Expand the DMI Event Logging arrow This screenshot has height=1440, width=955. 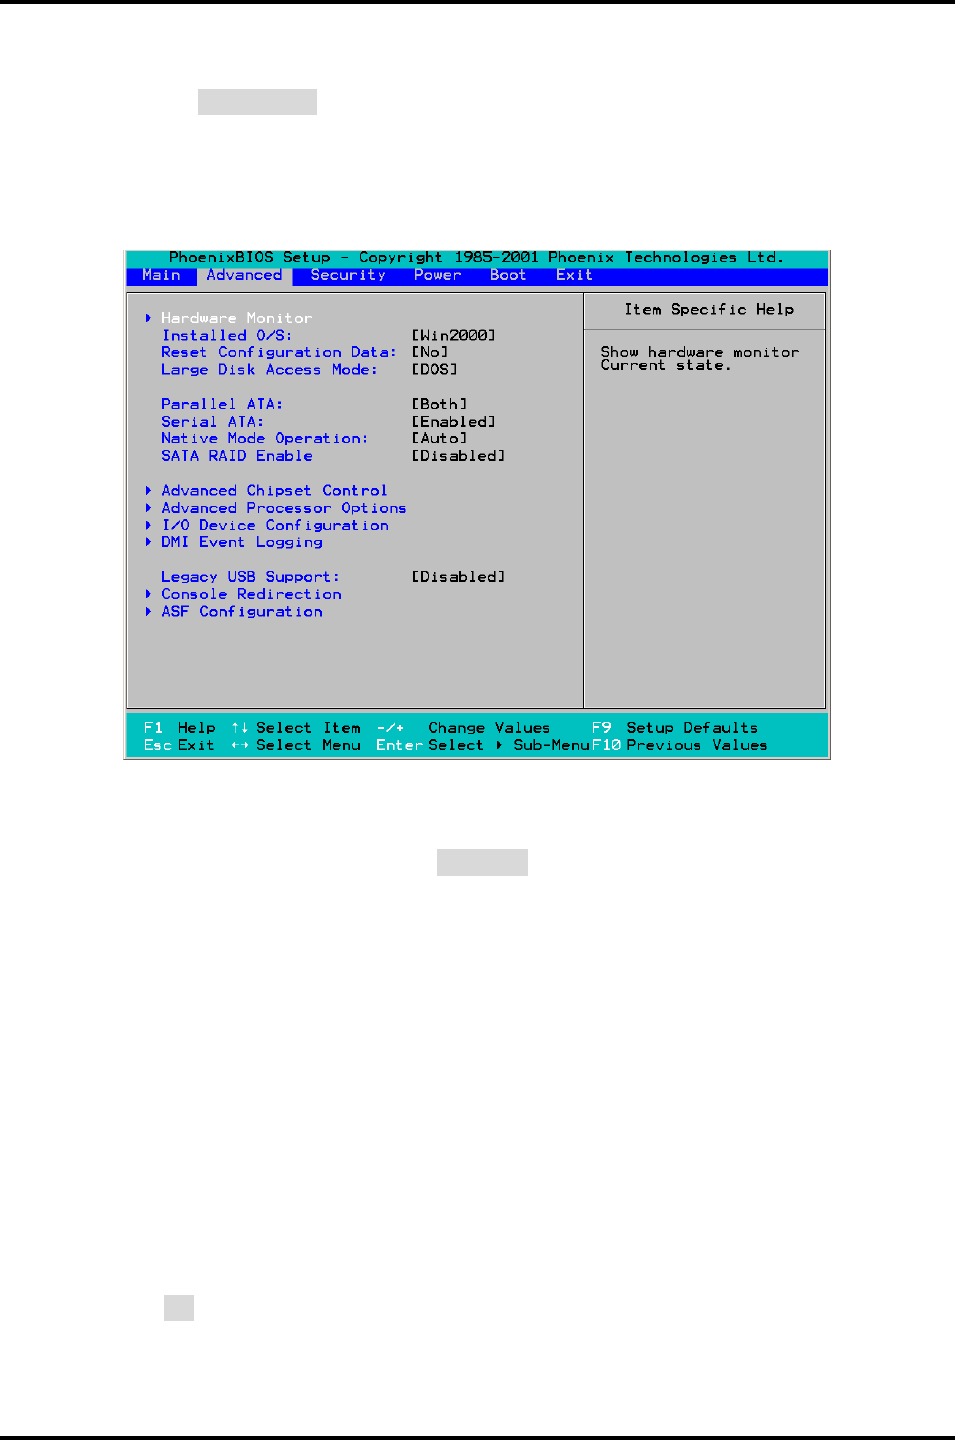[x=148, y=542]
